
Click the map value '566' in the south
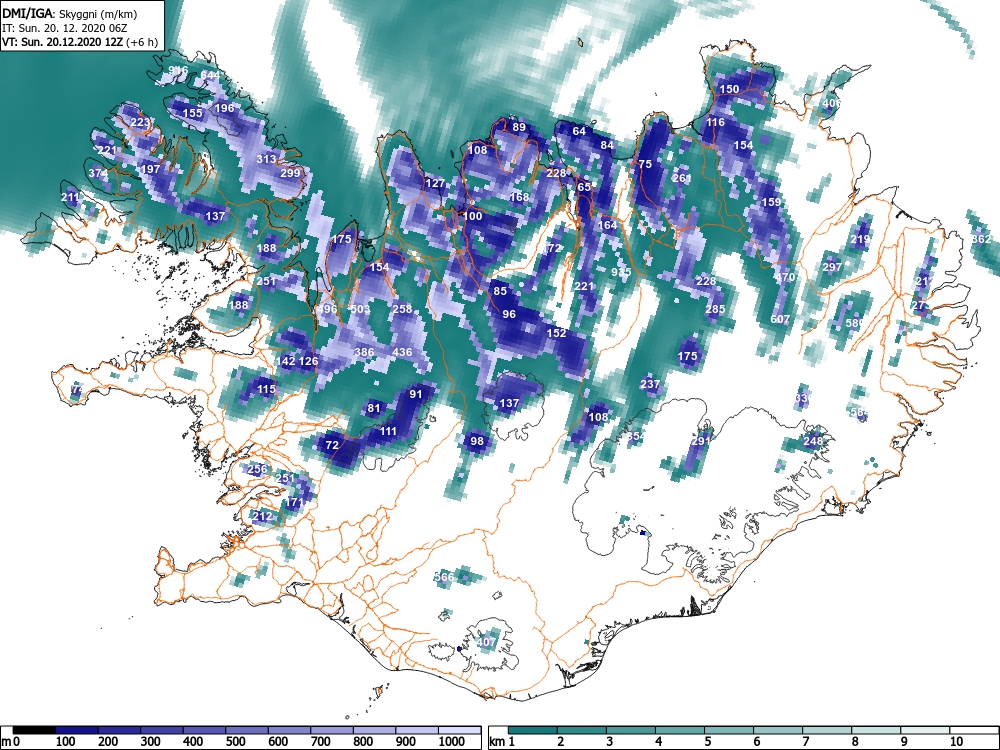[444, 577]
